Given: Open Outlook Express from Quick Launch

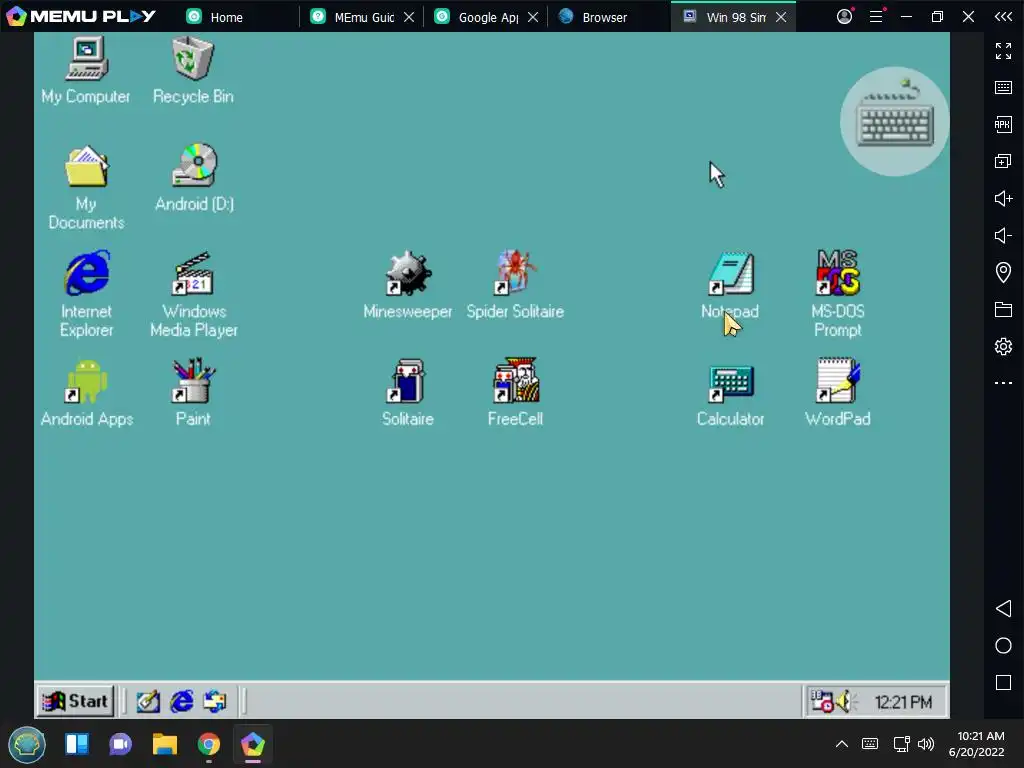Looking at the screenshot, I should pyautogui.click(x=215, y=702).
